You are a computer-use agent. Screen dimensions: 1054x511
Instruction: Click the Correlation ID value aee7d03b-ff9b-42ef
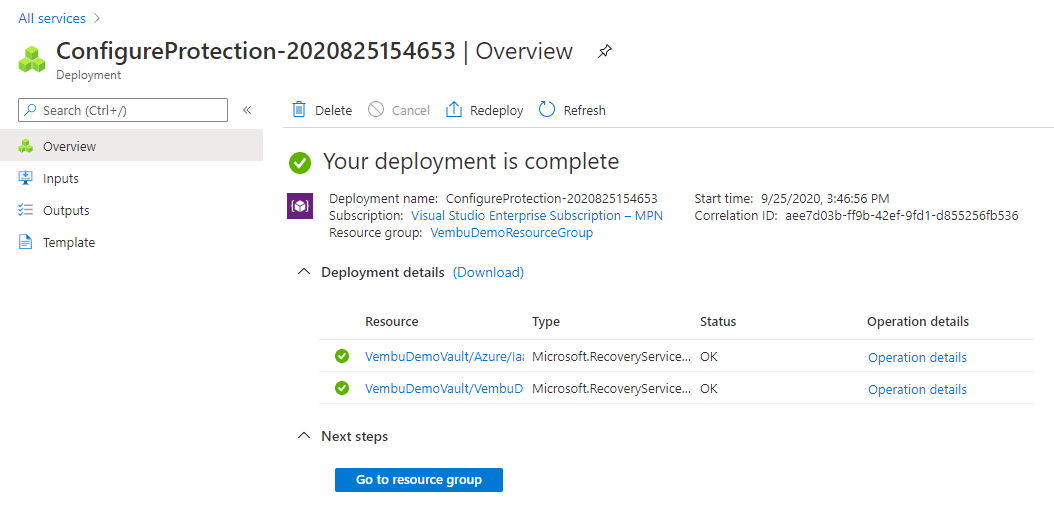click(x=902, y=216)
